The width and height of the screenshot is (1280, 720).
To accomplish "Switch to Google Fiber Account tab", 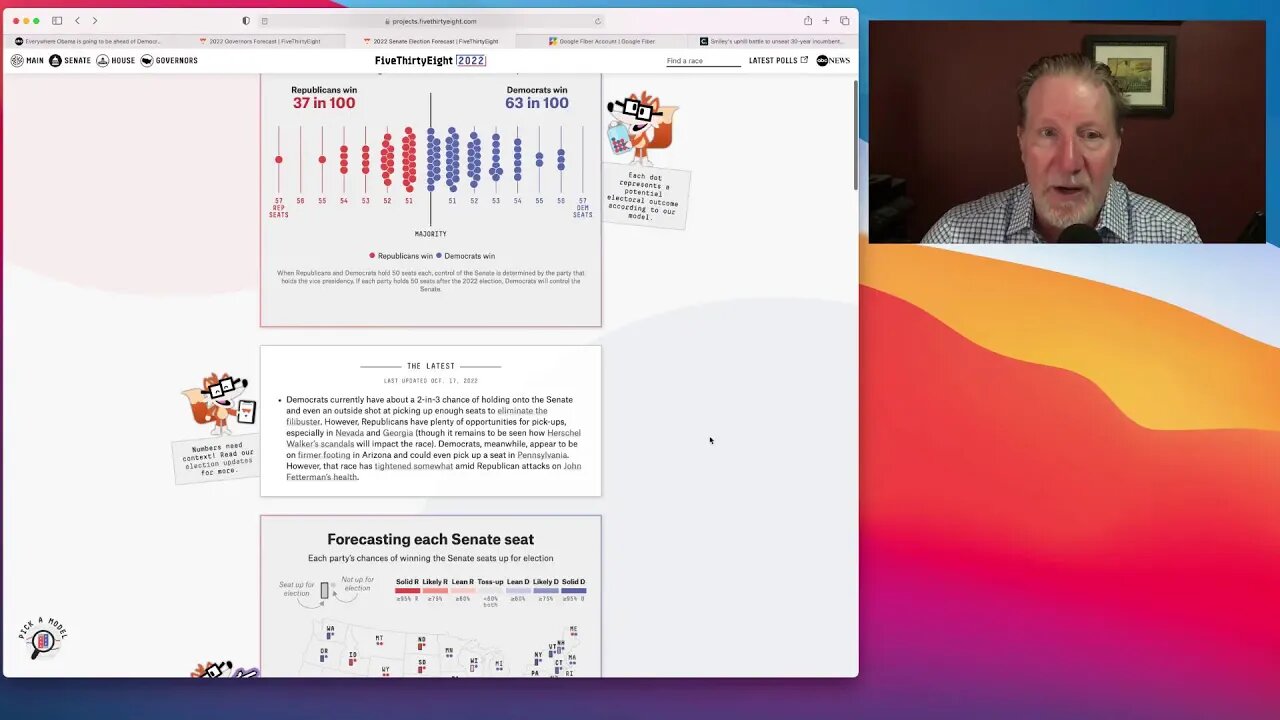I will click(x=602, y=41).
